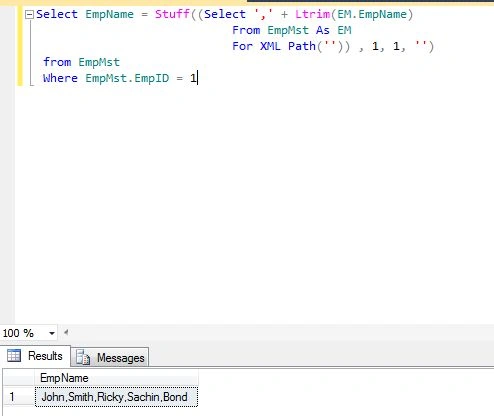Click 'from EmpMst' on fourth line
Screen dimensions: 494x416
click(81, 62)
